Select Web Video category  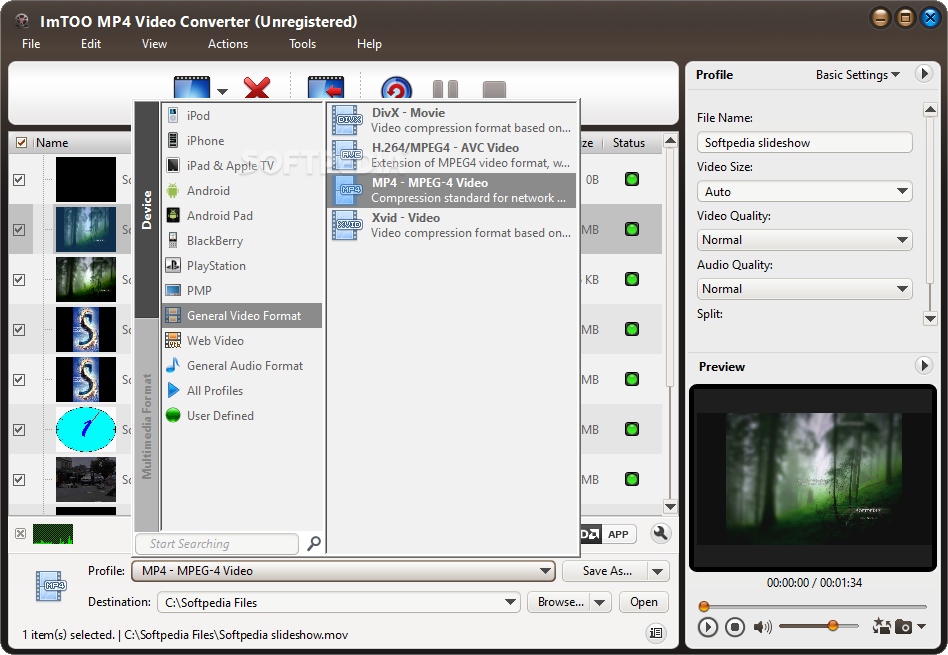pos(242,341)
